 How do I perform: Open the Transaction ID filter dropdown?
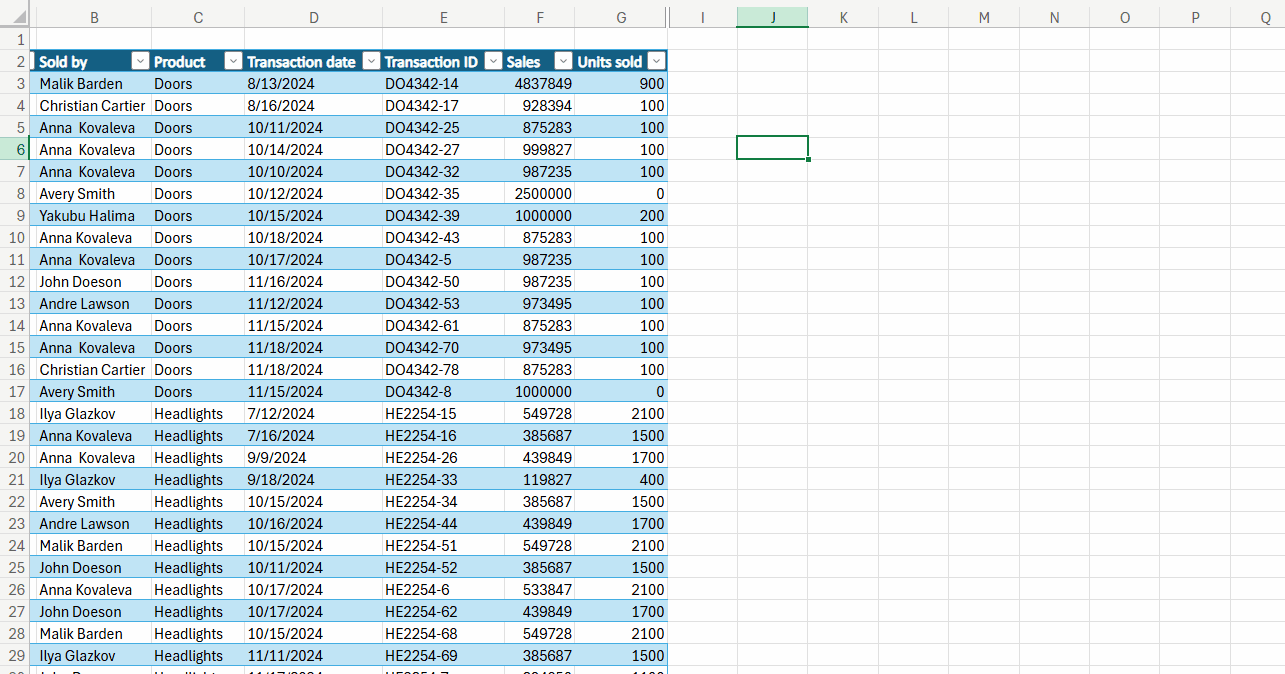pyautogui.click(x=493, y=62)
